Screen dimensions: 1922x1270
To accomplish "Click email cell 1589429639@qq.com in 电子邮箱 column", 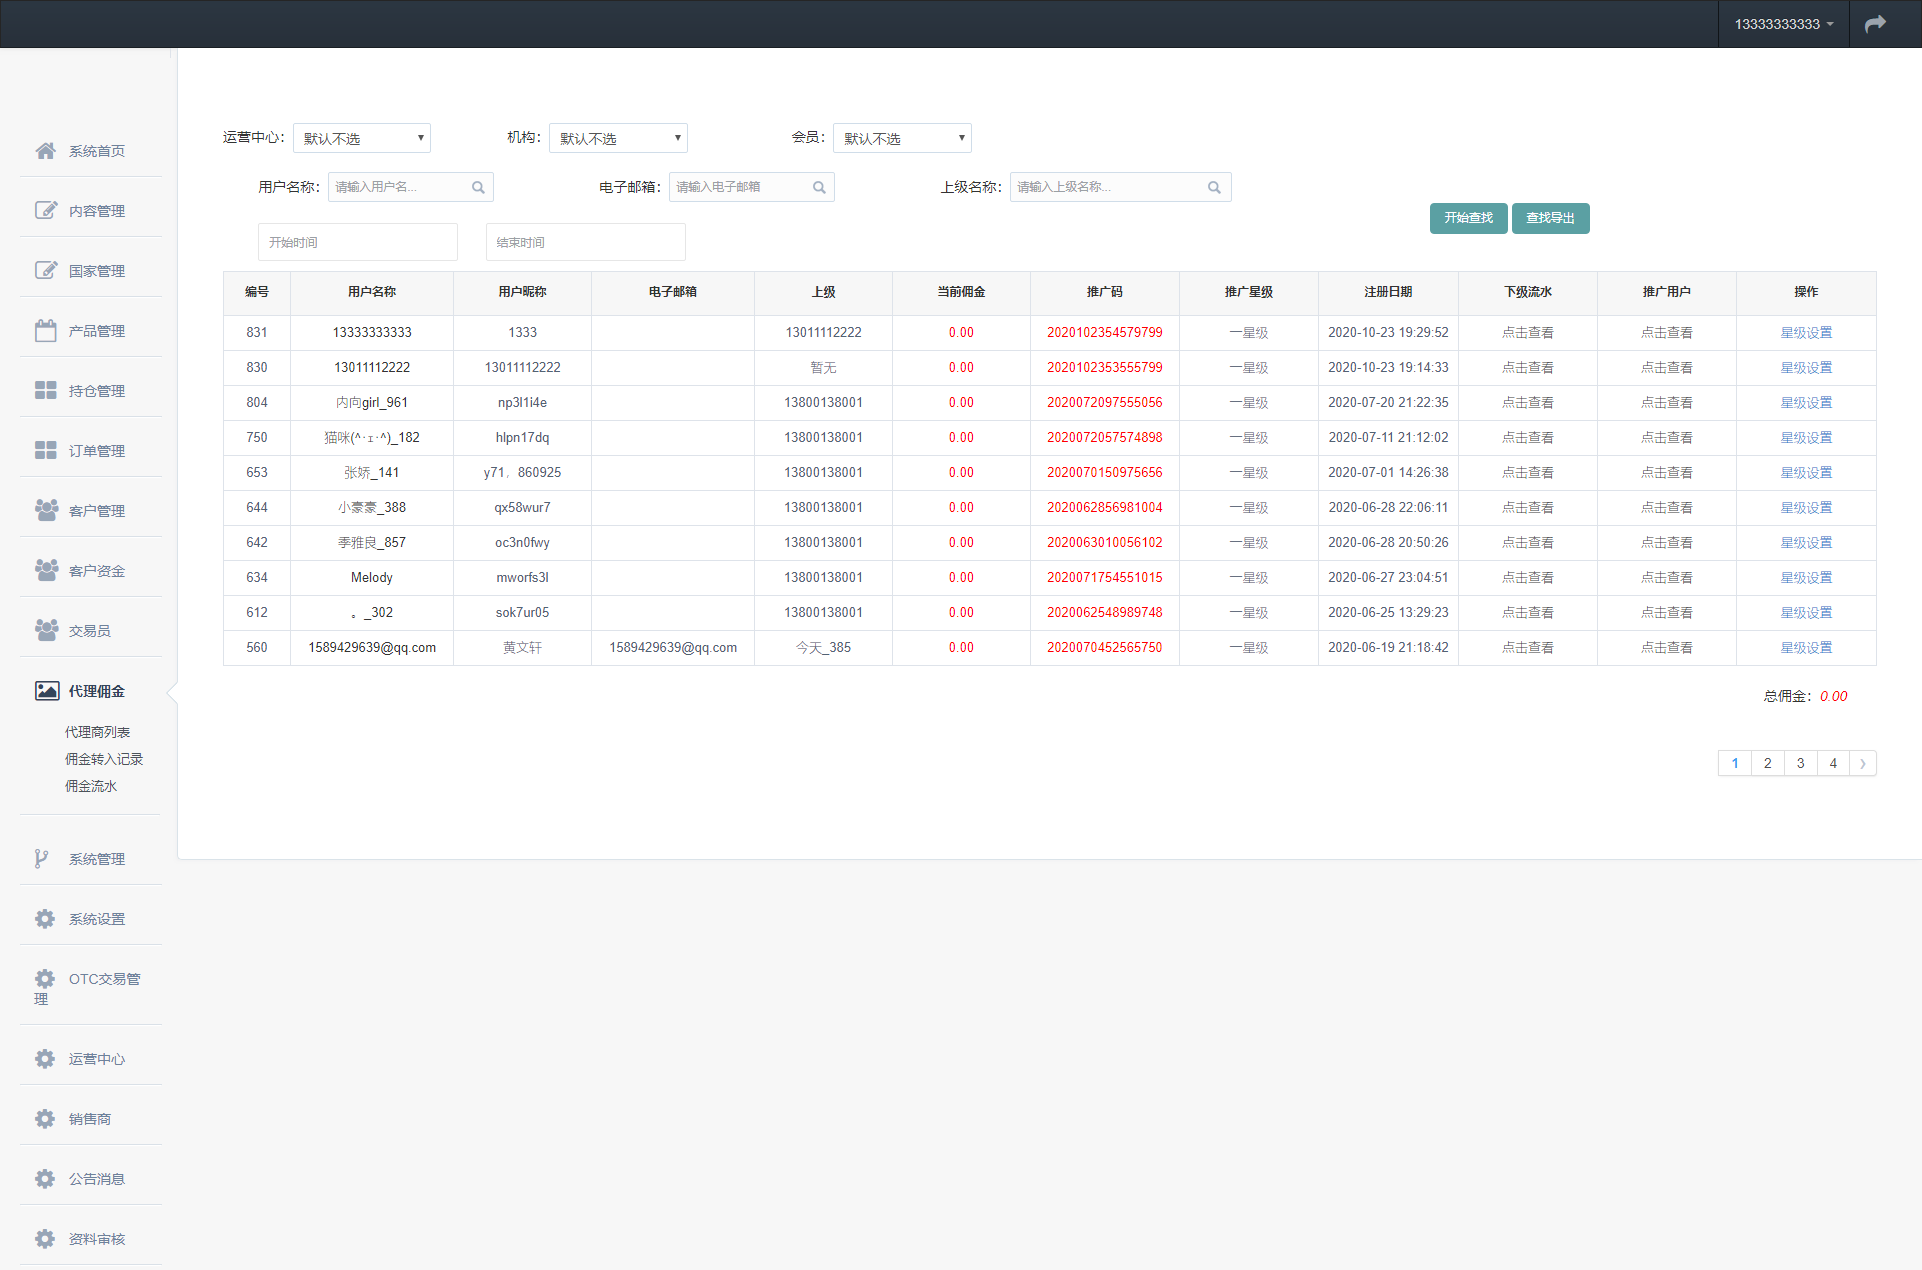I will (x=673, y=648).
